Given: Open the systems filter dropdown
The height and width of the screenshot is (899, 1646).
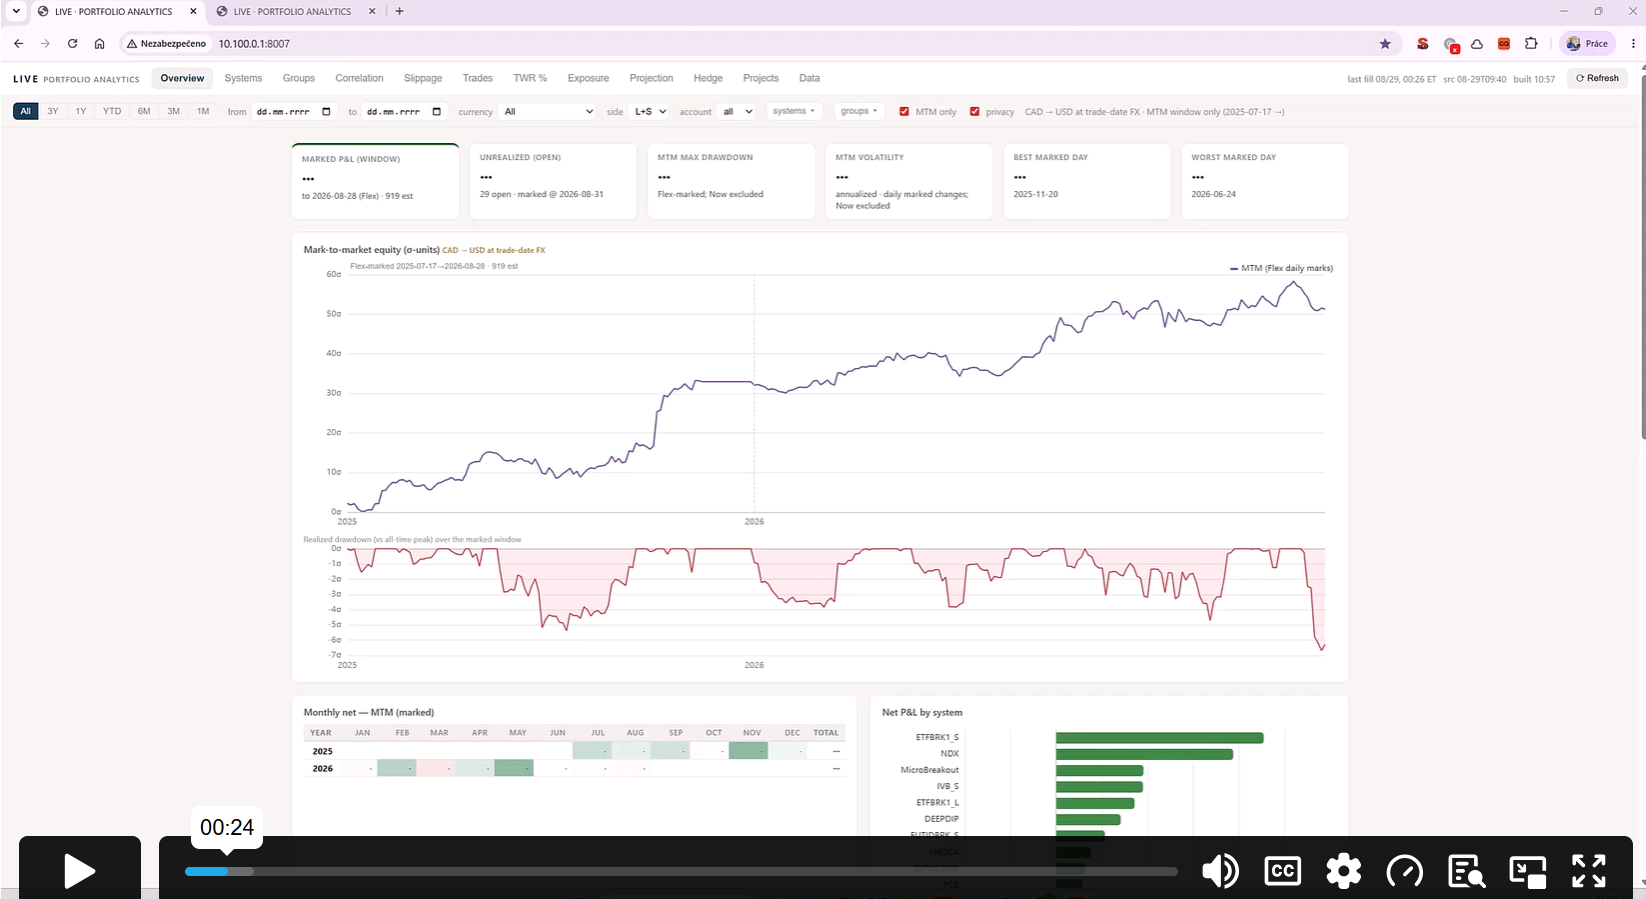Looking at the screenshot, I should click(794, 111).
